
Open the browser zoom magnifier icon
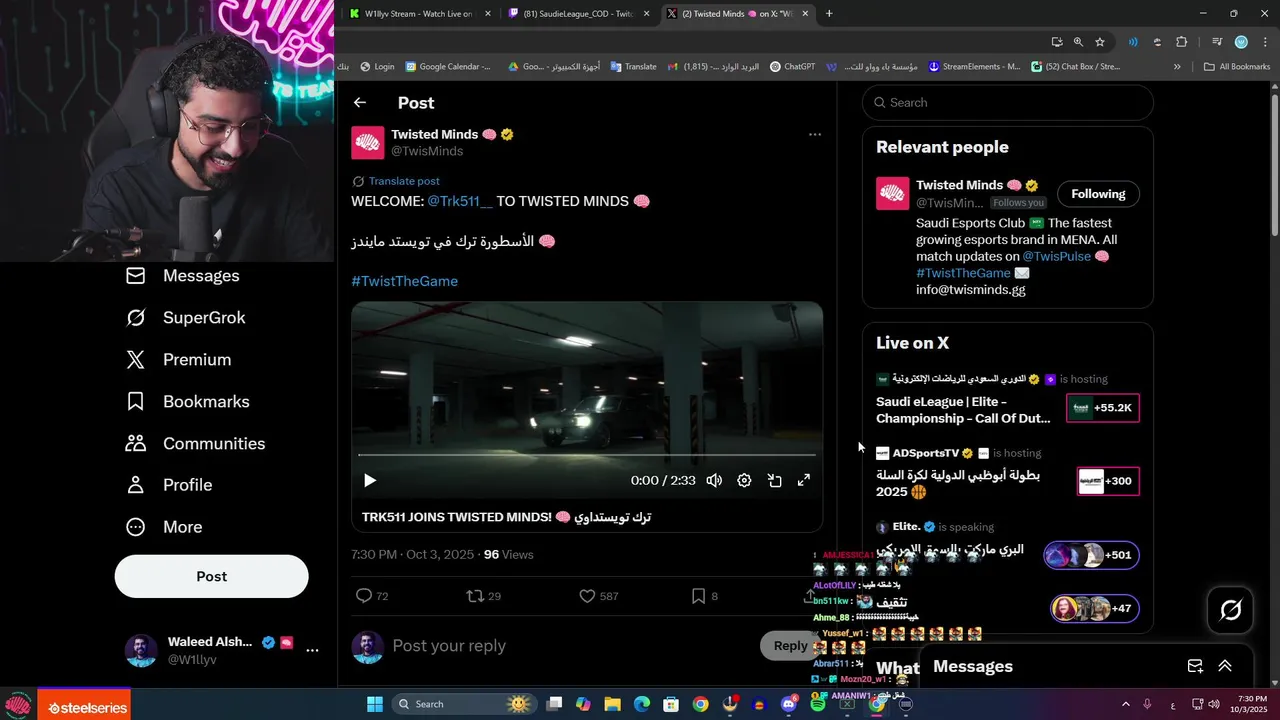coord(1078,42)
